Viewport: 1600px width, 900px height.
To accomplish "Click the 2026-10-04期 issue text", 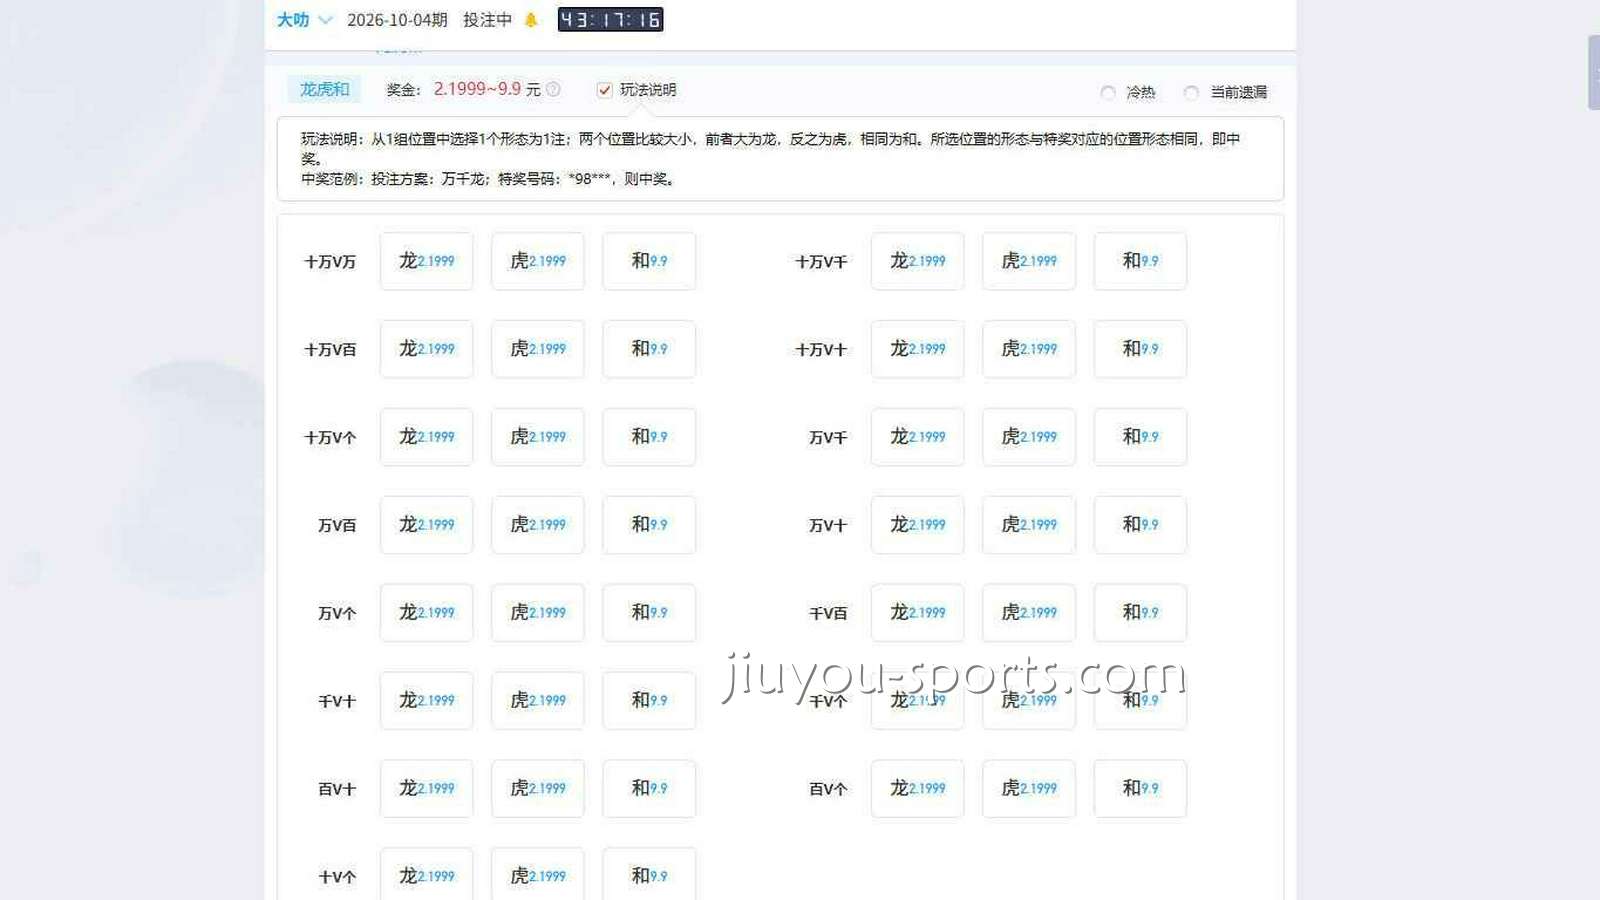I will (x=397, y=20).
